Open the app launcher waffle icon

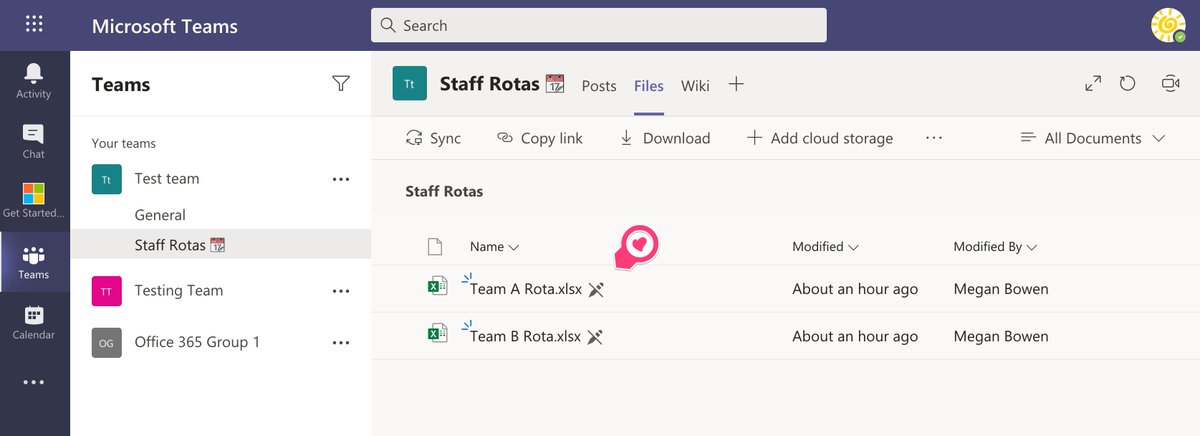pyautogui.click(x=34, y=25)
